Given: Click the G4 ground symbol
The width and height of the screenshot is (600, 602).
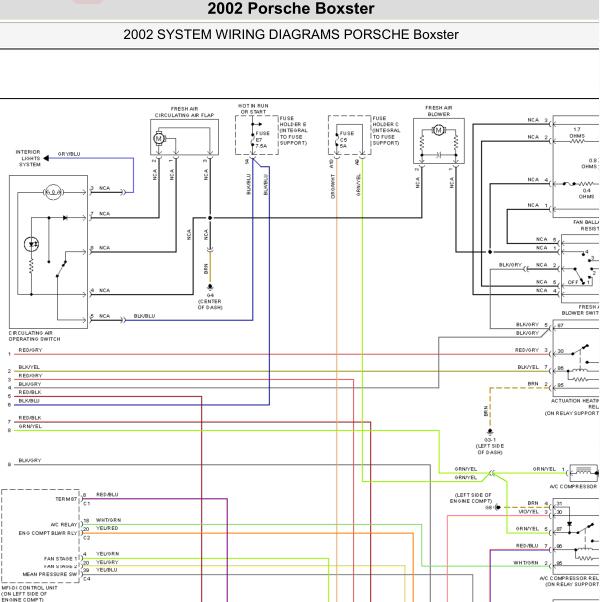Looking at the screenshot, I should click(x=210, y=287).
